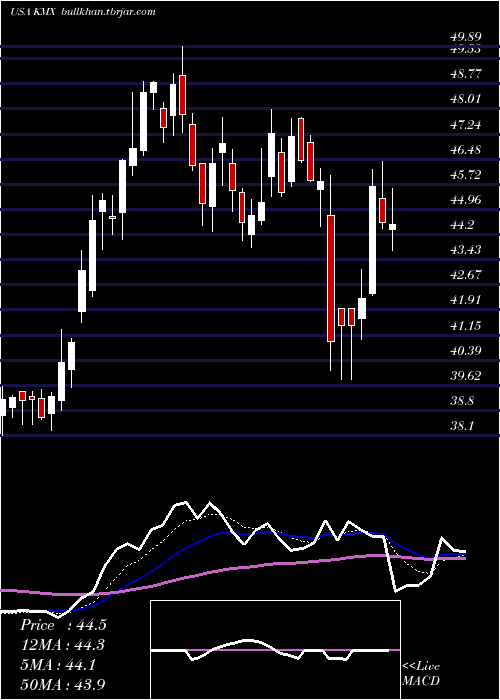Click the 45.72 price level label

pyautogui.click(x=467, y=175)
